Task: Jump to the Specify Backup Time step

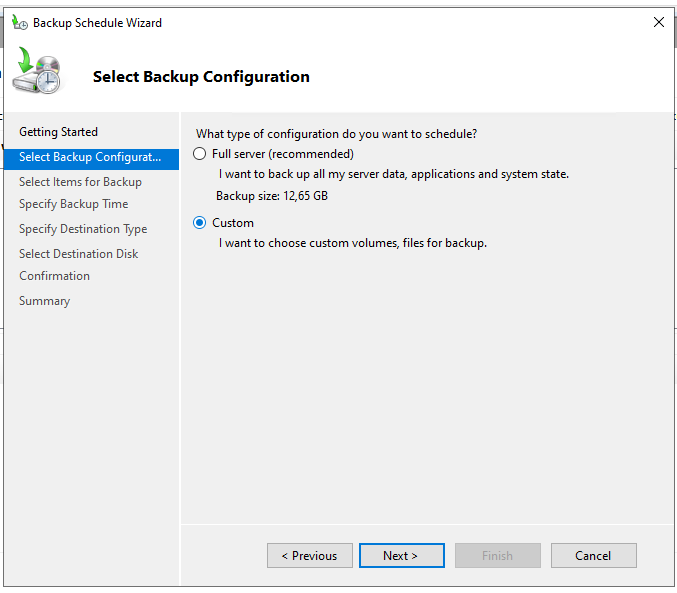Action: (73, 204)
